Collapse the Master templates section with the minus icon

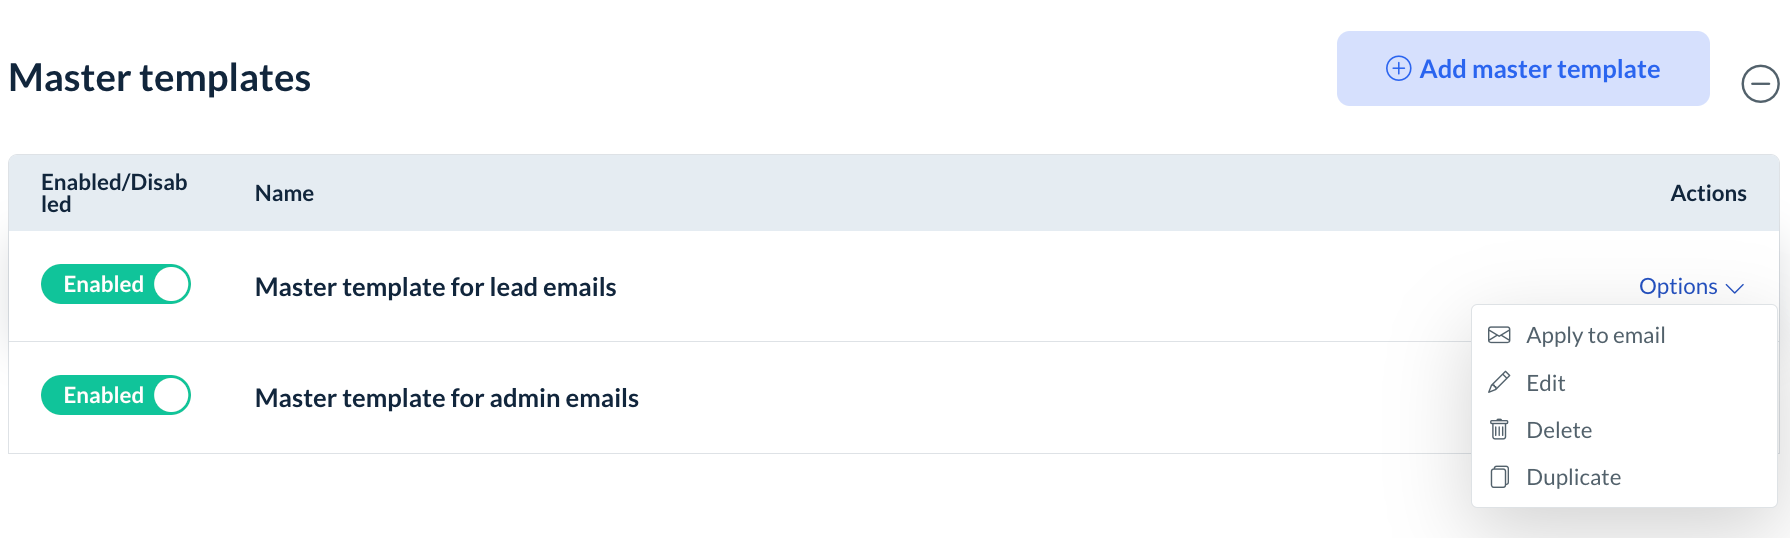(x=1760, y=84)
